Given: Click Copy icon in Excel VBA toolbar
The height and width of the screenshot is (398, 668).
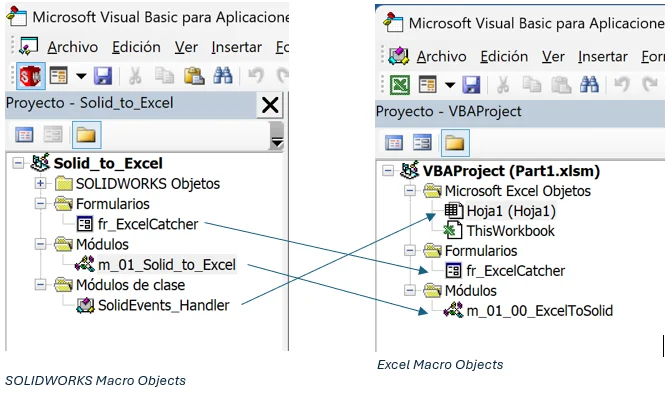Looking at the screenshot, I should click(x=532, y=84).
